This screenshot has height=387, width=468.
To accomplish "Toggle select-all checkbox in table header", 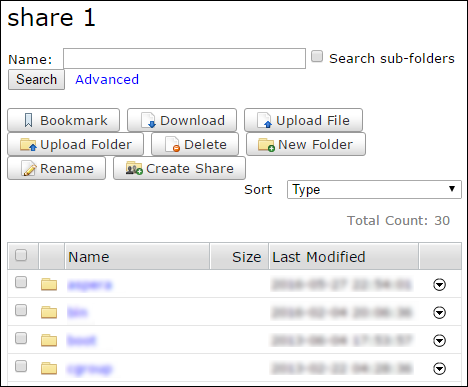I will pos(21,255).
